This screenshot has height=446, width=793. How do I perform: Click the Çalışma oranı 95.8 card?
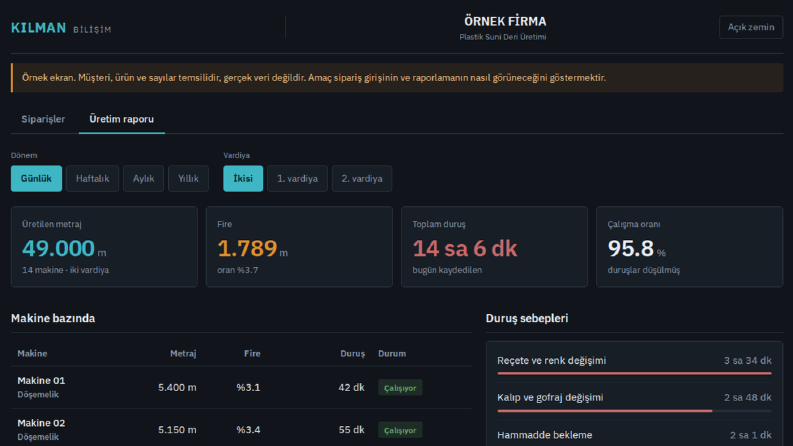coord(689,247)
